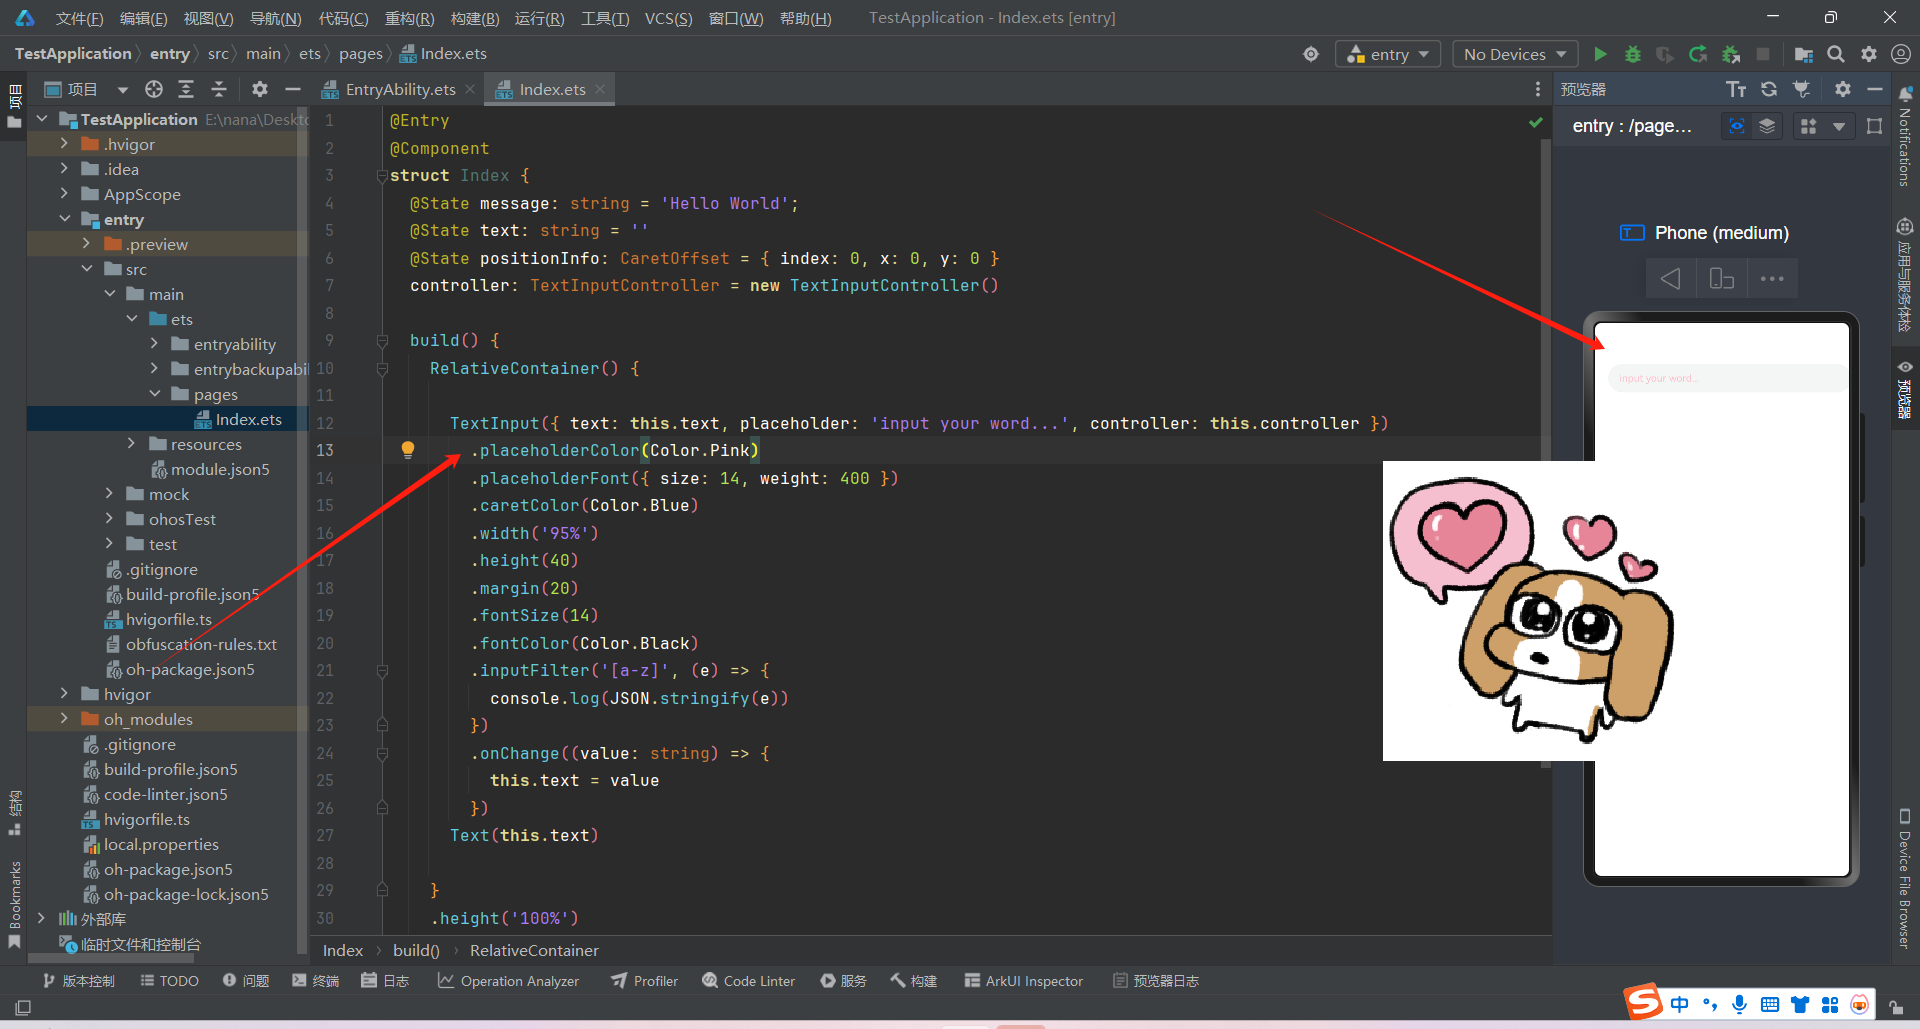
Task: Attach debugger to process icon
Action: coord(1731,54)
